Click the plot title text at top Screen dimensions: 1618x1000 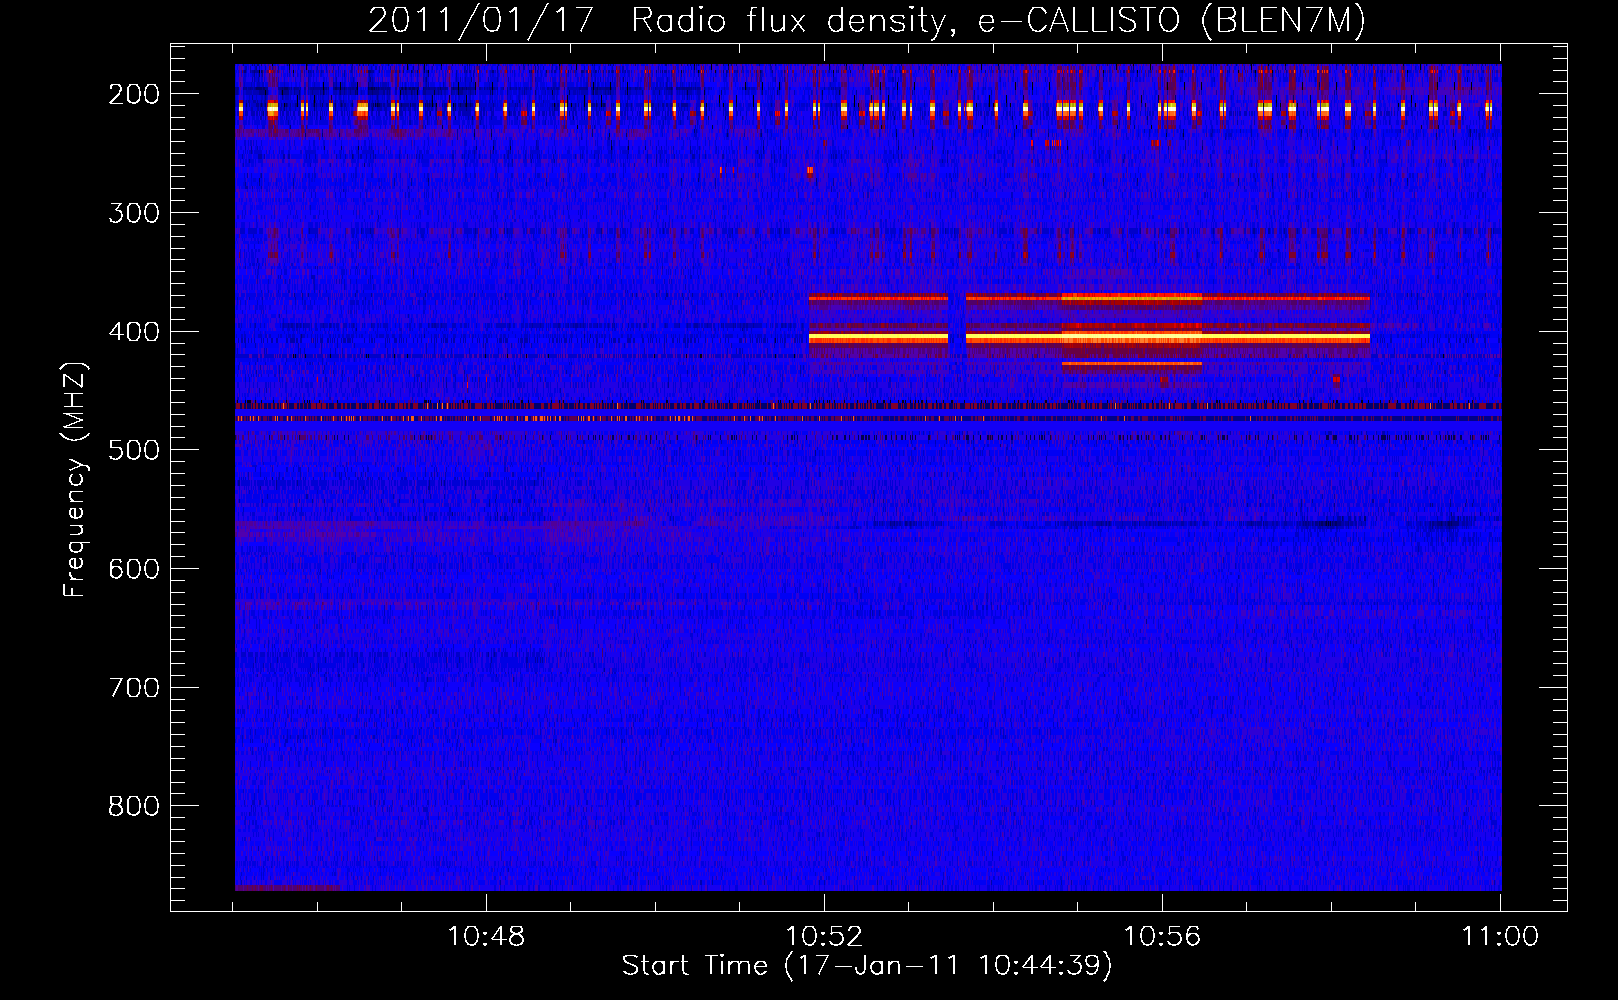(867, 20)
